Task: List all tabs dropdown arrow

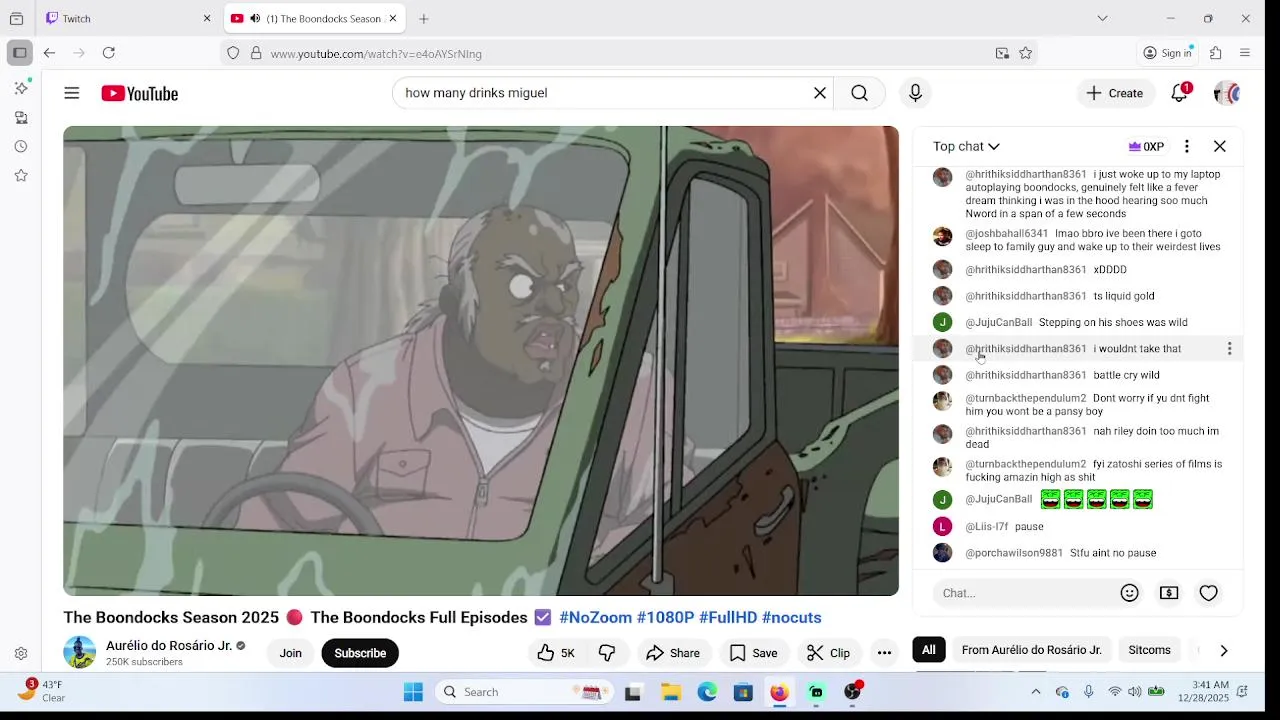Action: 1102,18
